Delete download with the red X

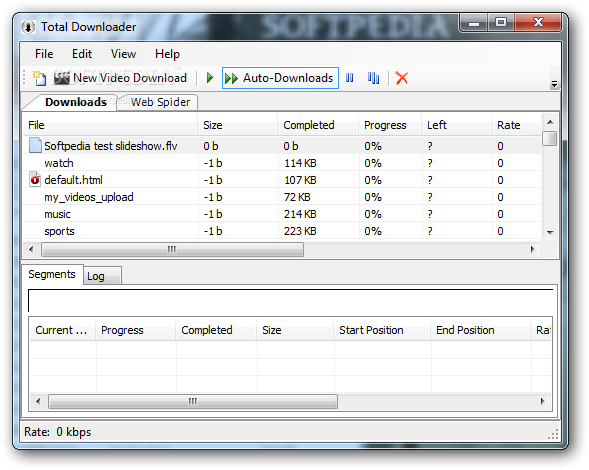pos(402,78)
